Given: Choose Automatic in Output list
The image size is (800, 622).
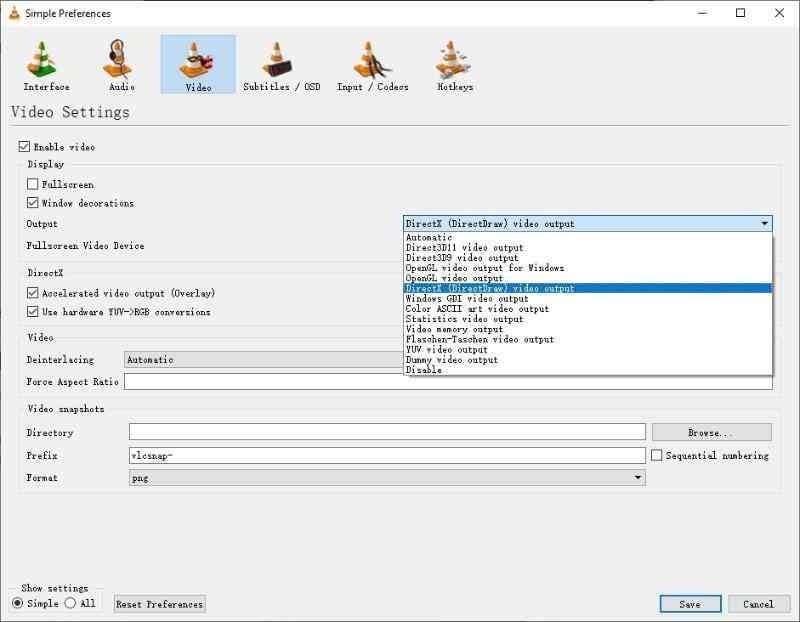Looking at the screenshot, I should coord(588,237).
